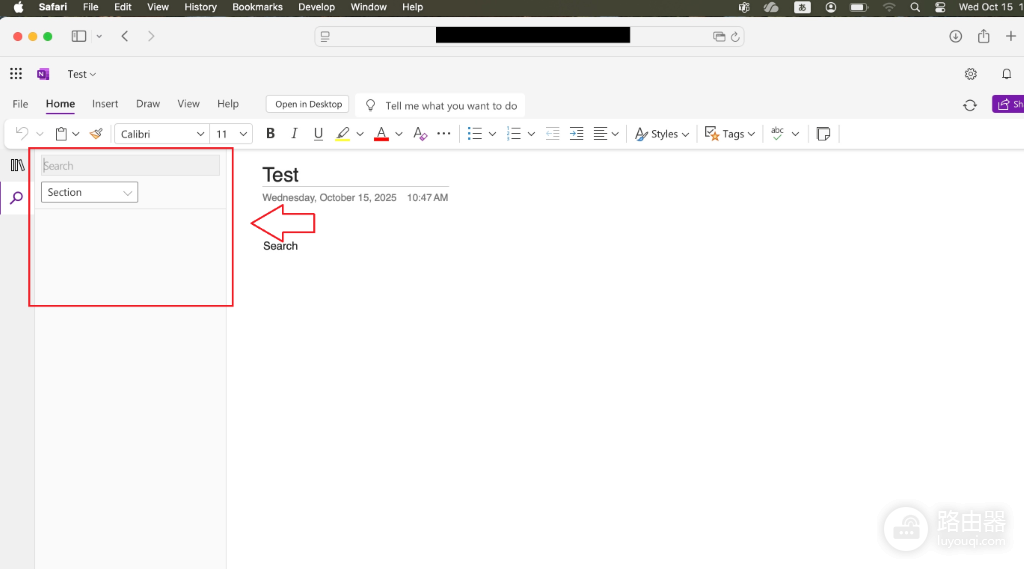
Task: Reload the page in Safari
Action: click(735, 37)
